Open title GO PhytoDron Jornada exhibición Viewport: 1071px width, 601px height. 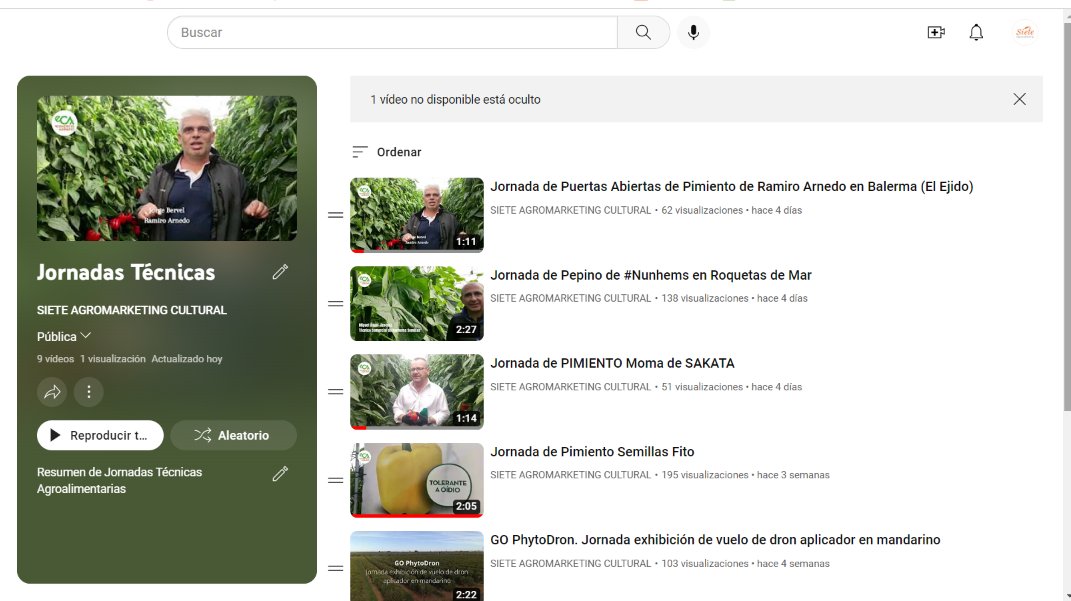tap(715, 540)
